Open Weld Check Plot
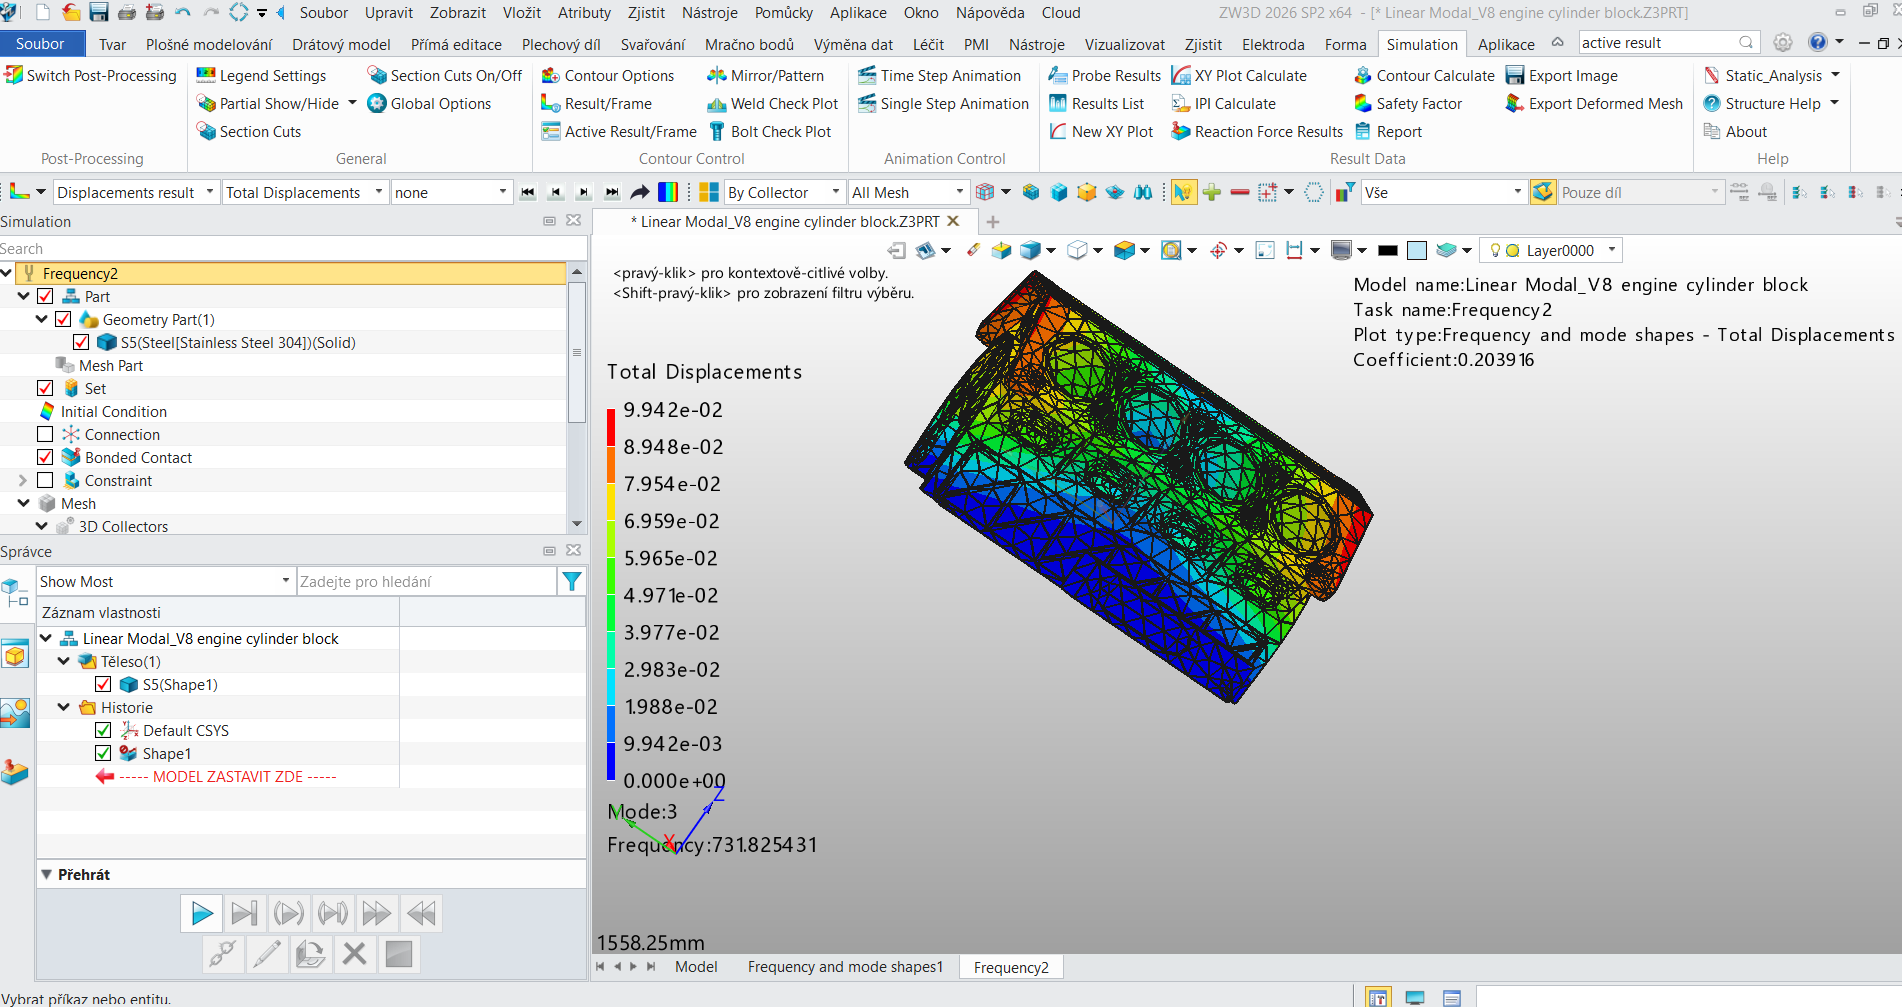Image resolution: width=1902 pixels, height=1007 pixels. click(x=772, y=103)
